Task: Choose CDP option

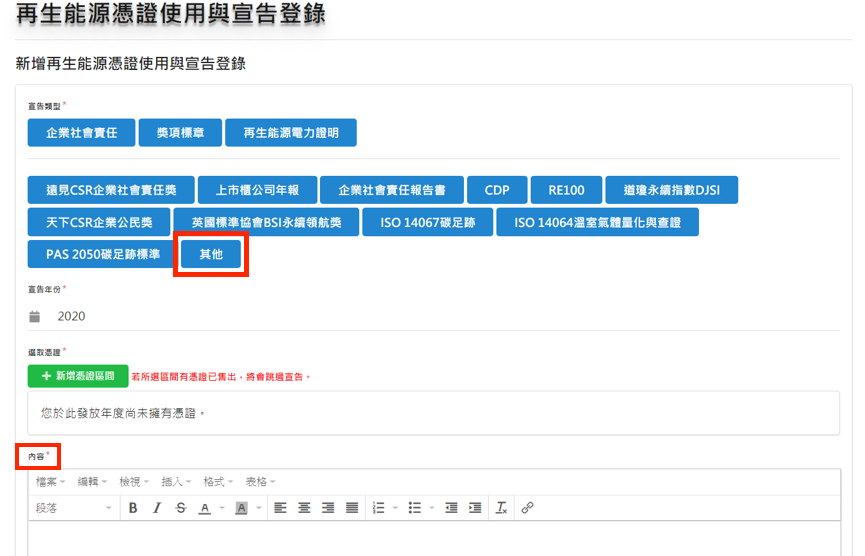Action: (x=497, y=190)
